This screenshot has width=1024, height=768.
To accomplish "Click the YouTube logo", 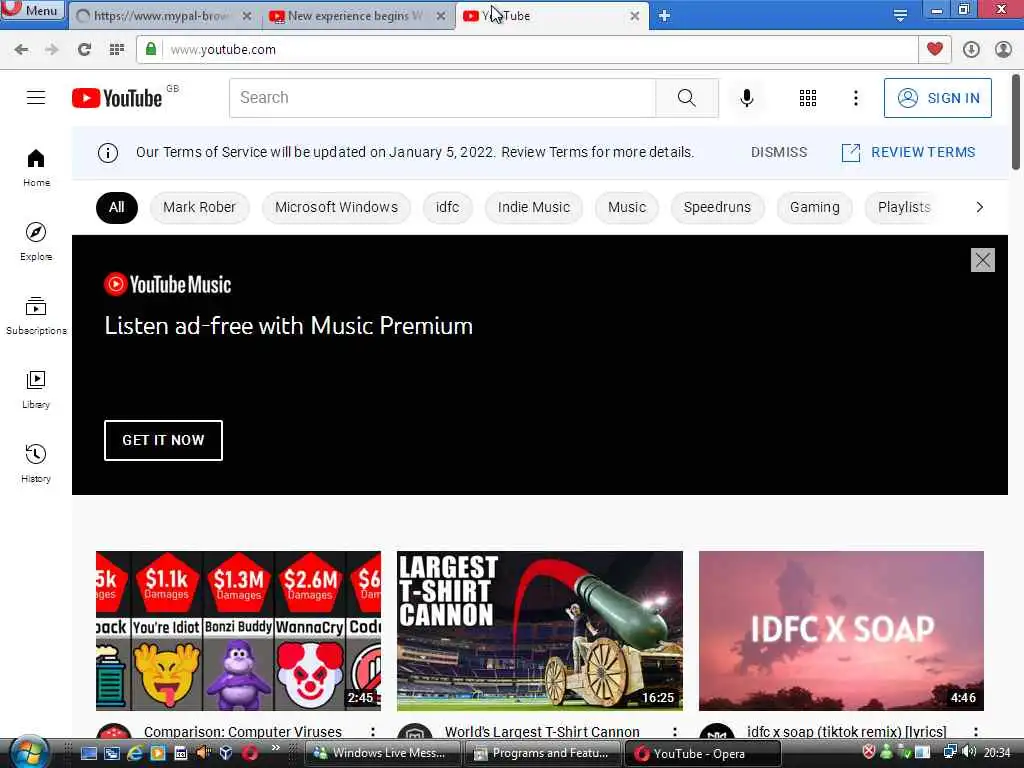I will point(118,98).
